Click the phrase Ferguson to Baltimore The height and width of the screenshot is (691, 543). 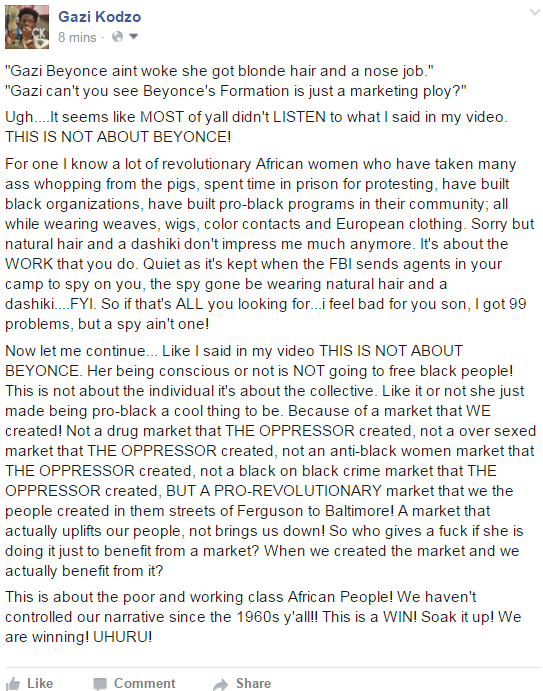(x=315, y=511)
